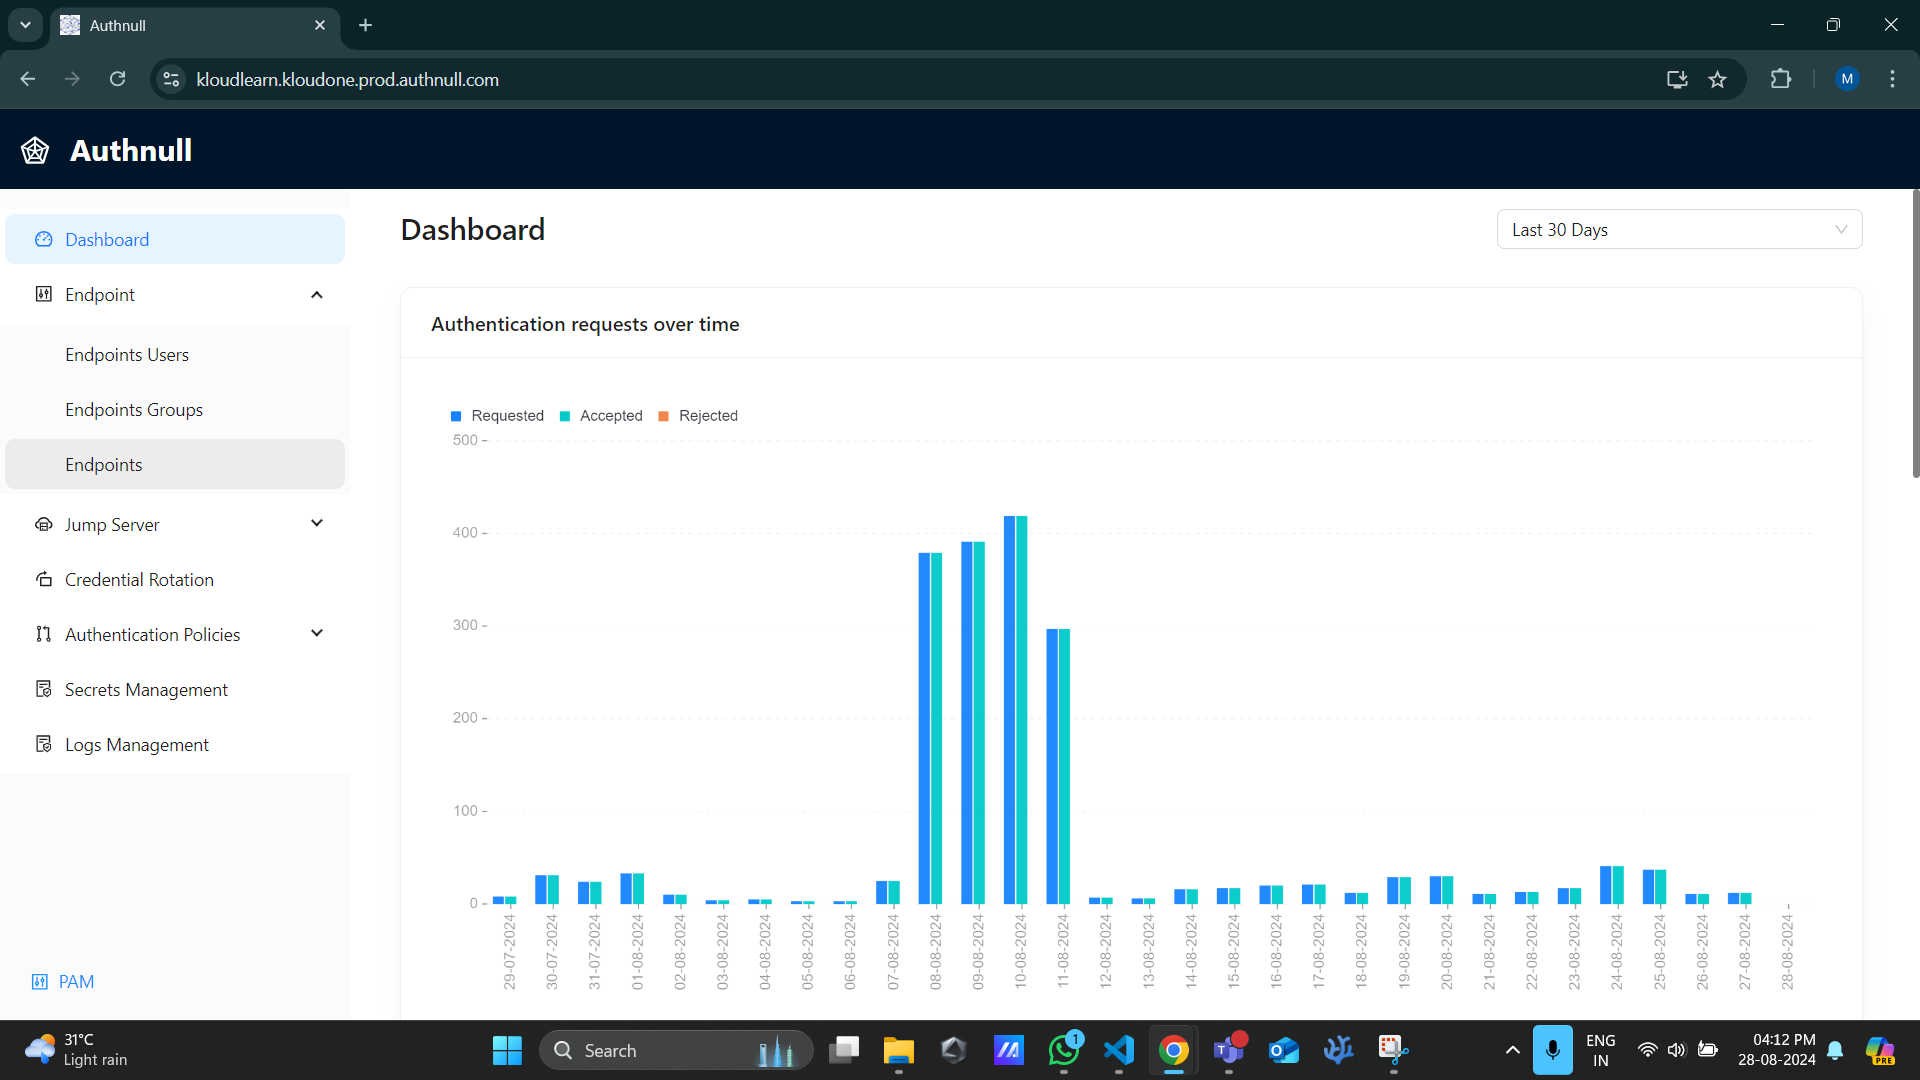Collapse the Endpoint menu chevron
The image size is (1920, 1080).
317,295
